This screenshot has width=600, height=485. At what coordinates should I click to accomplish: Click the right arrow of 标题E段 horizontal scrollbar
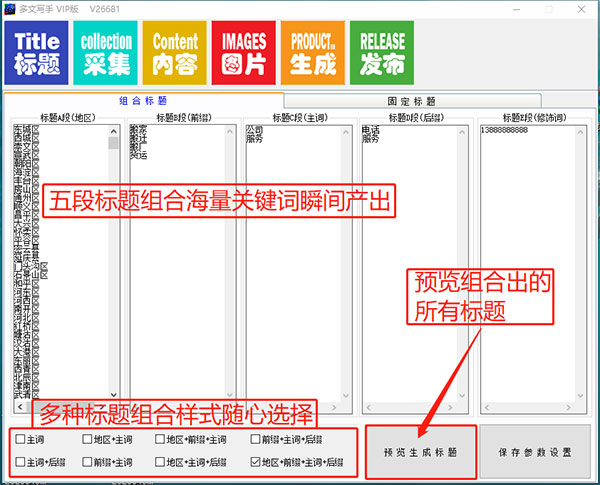569,407
